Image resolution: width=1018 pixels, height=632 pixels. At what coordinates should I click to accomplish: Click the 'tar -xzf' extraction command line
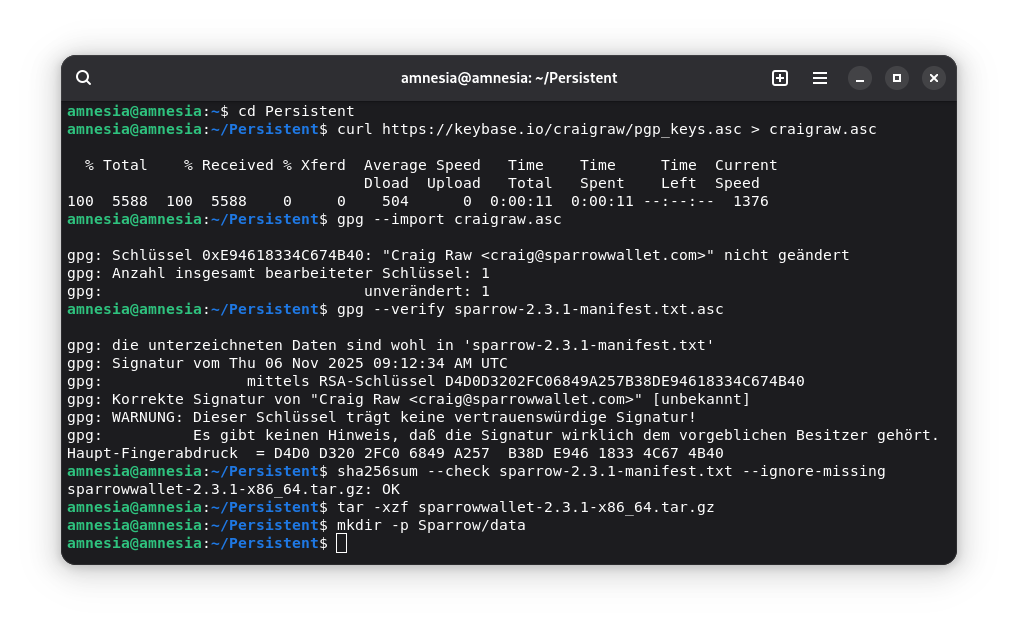(526, 507)
